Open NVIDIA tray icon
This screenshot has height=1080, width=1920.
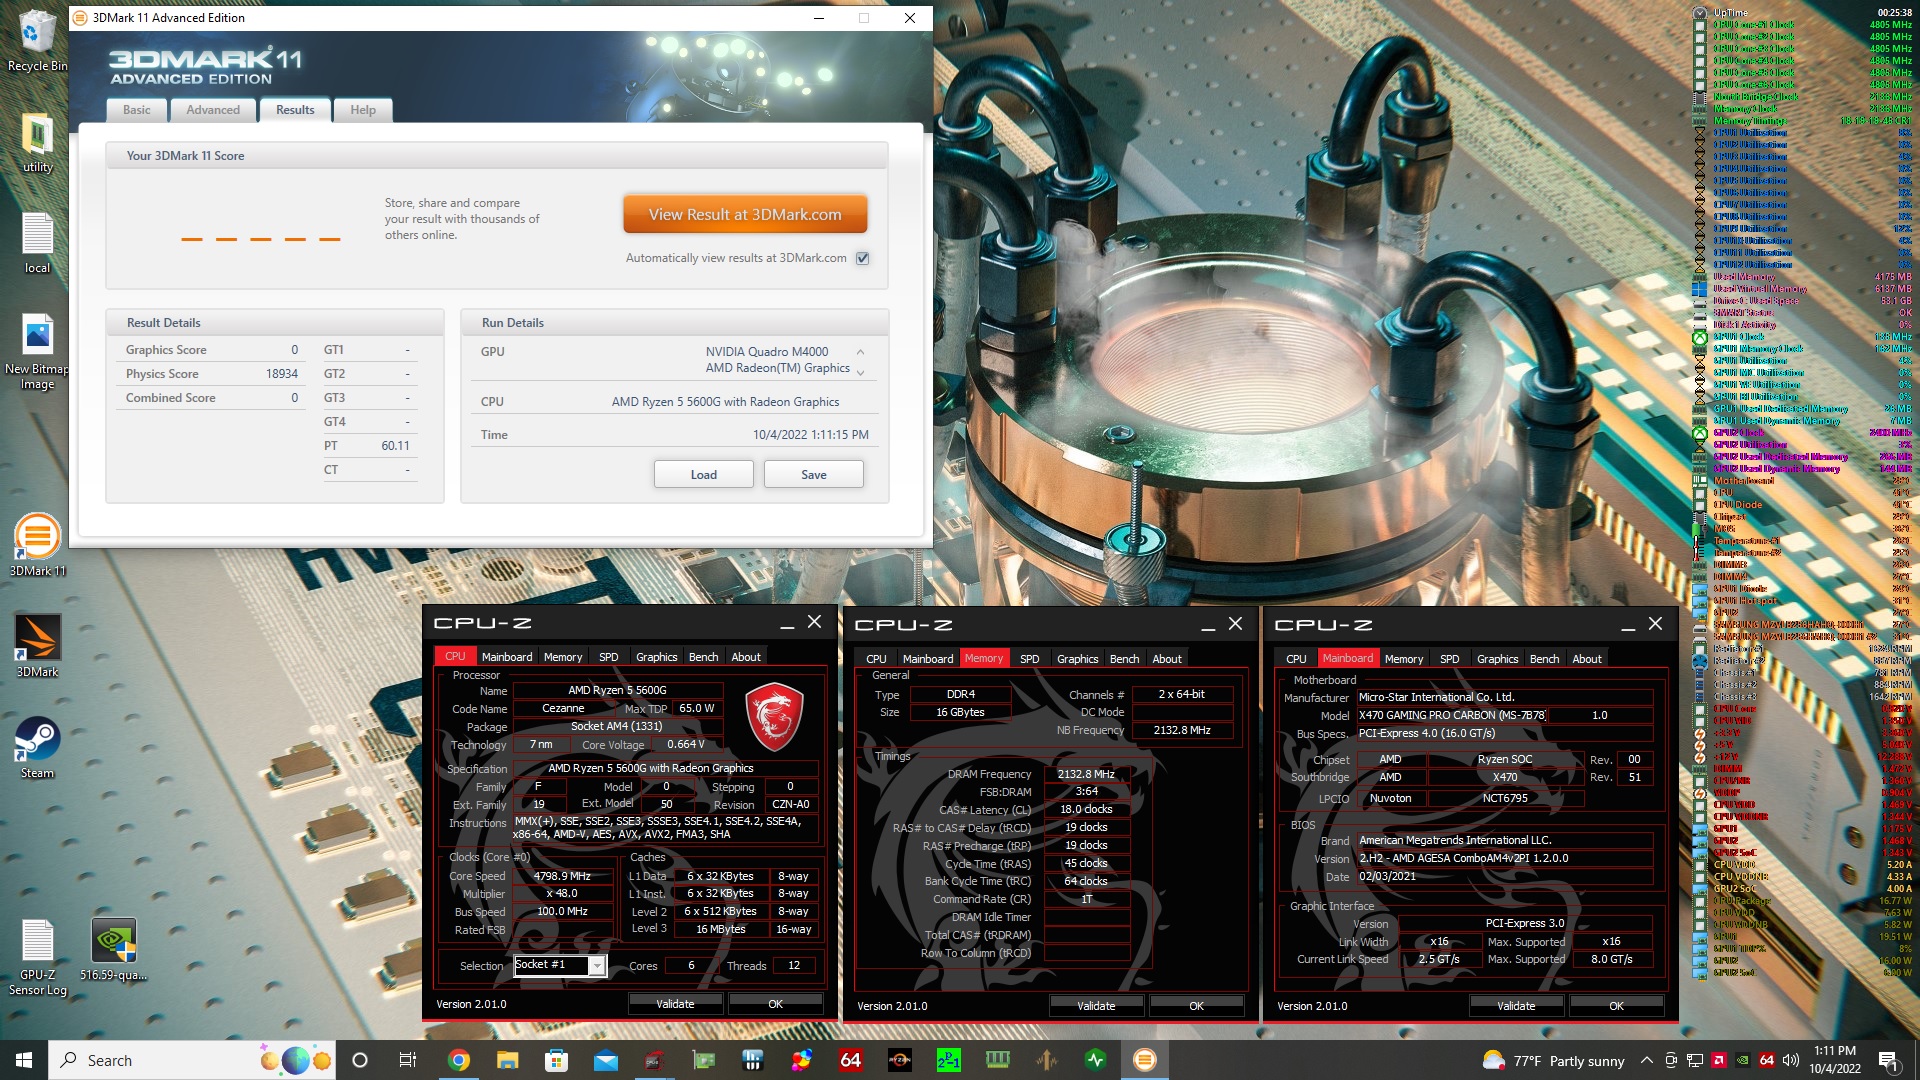click(1743, 1060)
